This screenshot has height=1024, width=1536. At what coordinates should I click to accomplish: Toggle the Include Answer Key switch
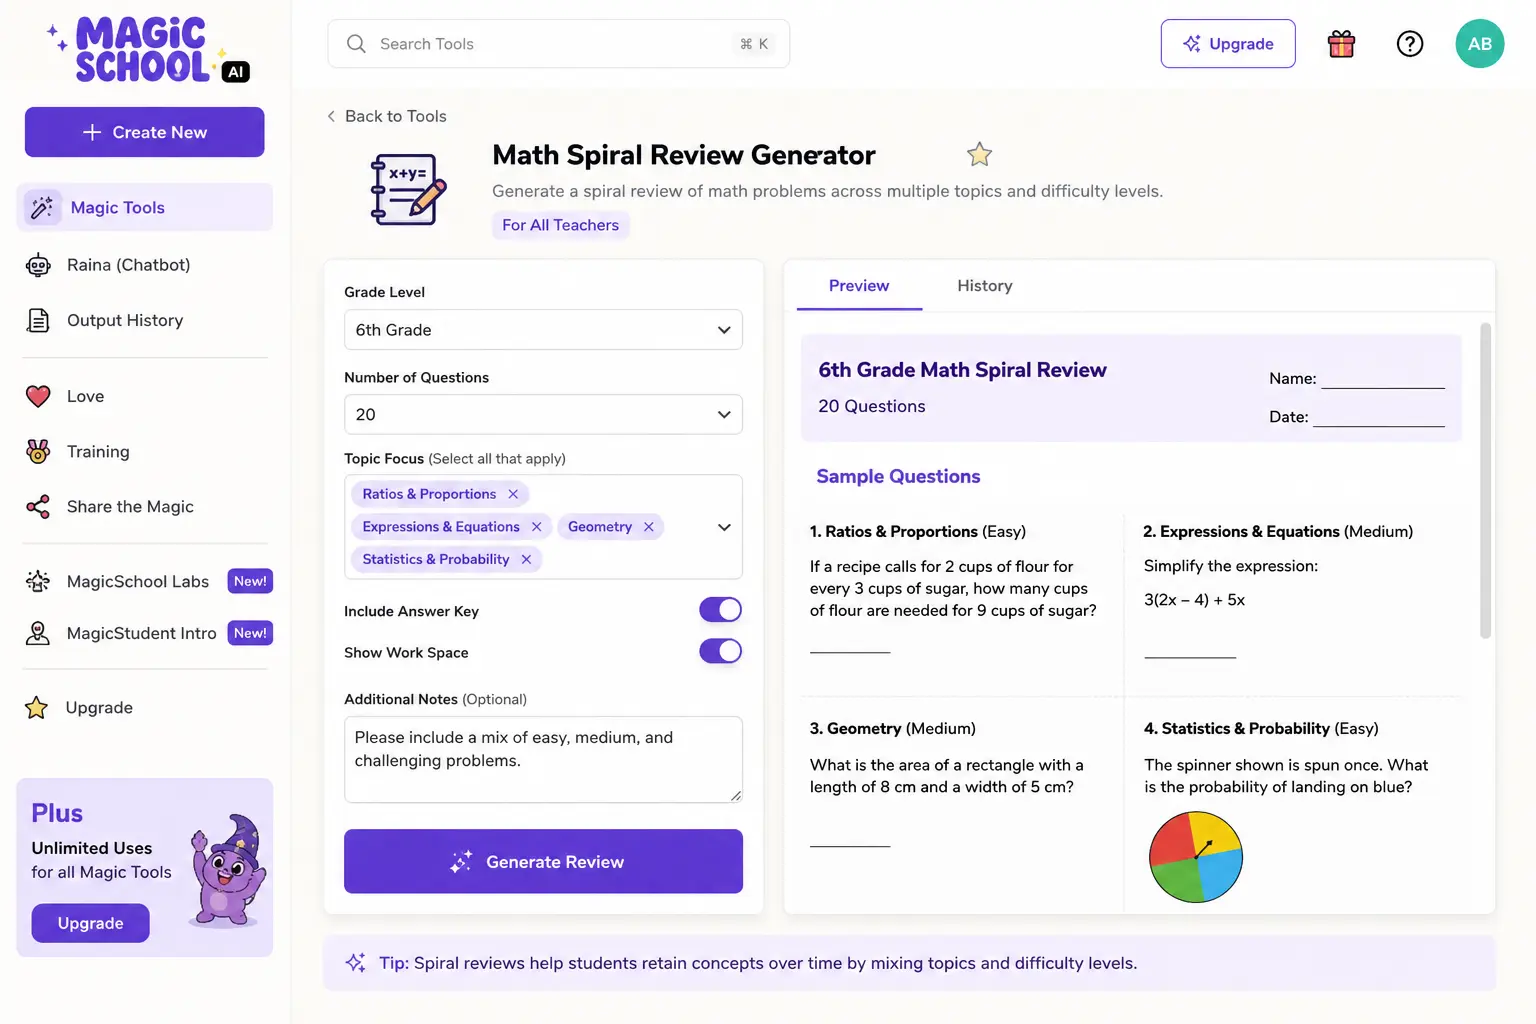721,610
